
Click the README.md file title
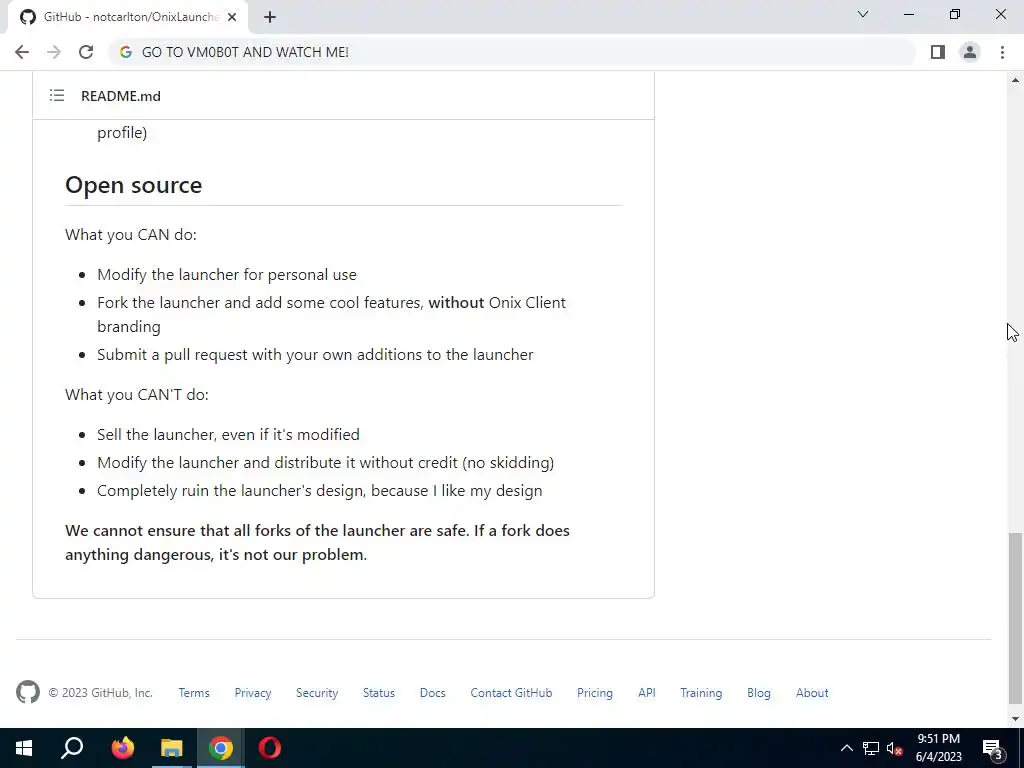point(121,96)
